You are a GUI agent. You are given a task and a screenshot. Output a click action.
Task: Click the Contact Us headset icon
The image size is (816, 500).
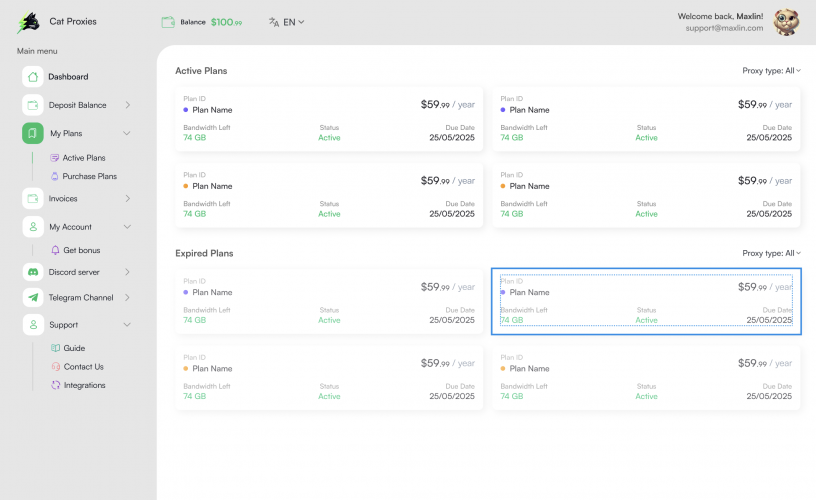(56, 367)
